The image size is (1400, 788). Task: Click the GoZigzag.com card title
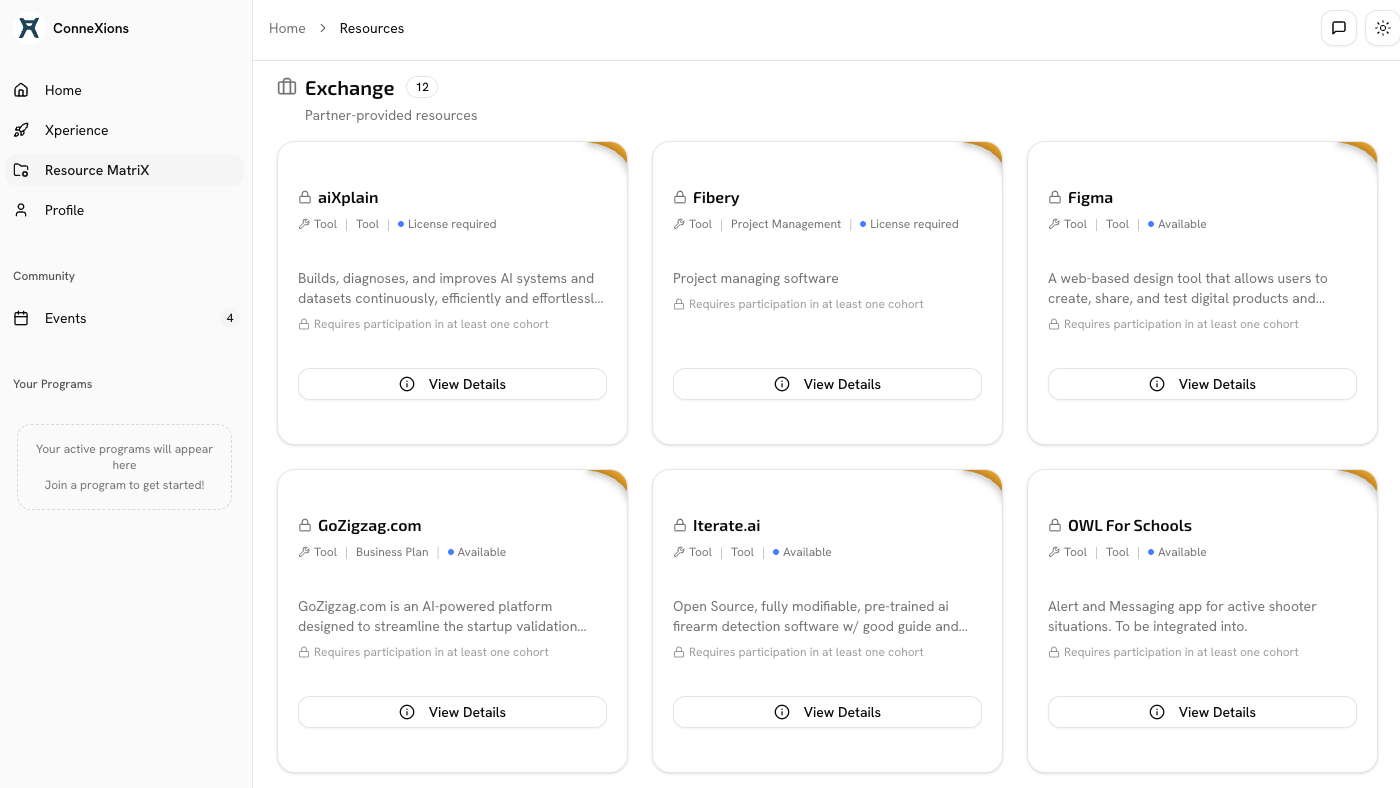tap(369, 526)
